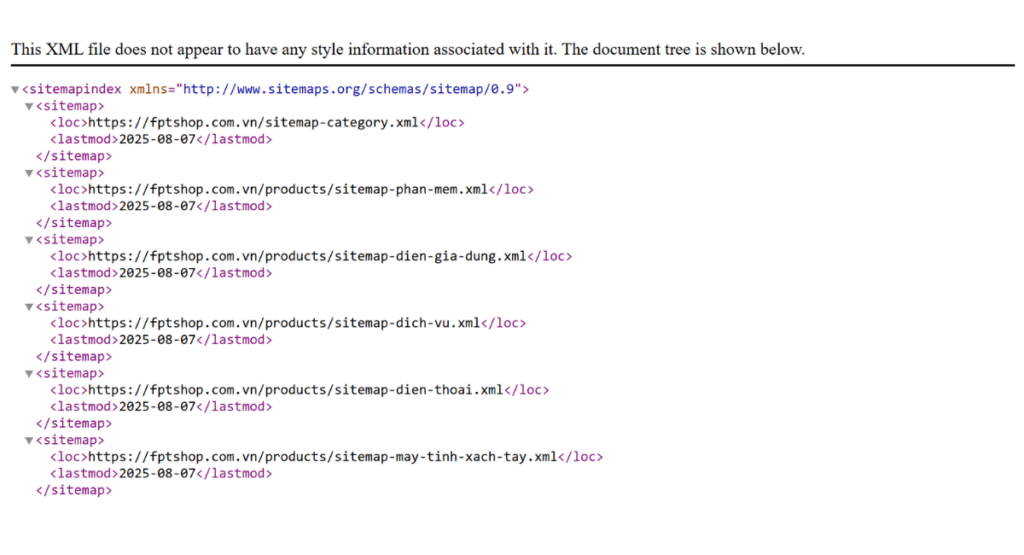The width and height of the screenshot is (1024, 555).
Task: Collapse the sitemap node containing sitemap-category.xml
Action: 29,106
